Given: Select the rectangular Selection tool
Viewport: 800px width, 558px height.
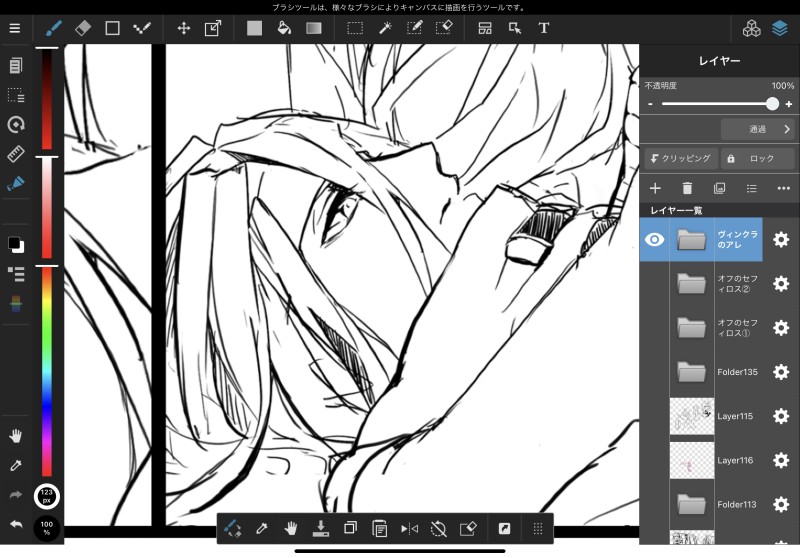Looking at the screenshot, I should click(x=355, y=28).
